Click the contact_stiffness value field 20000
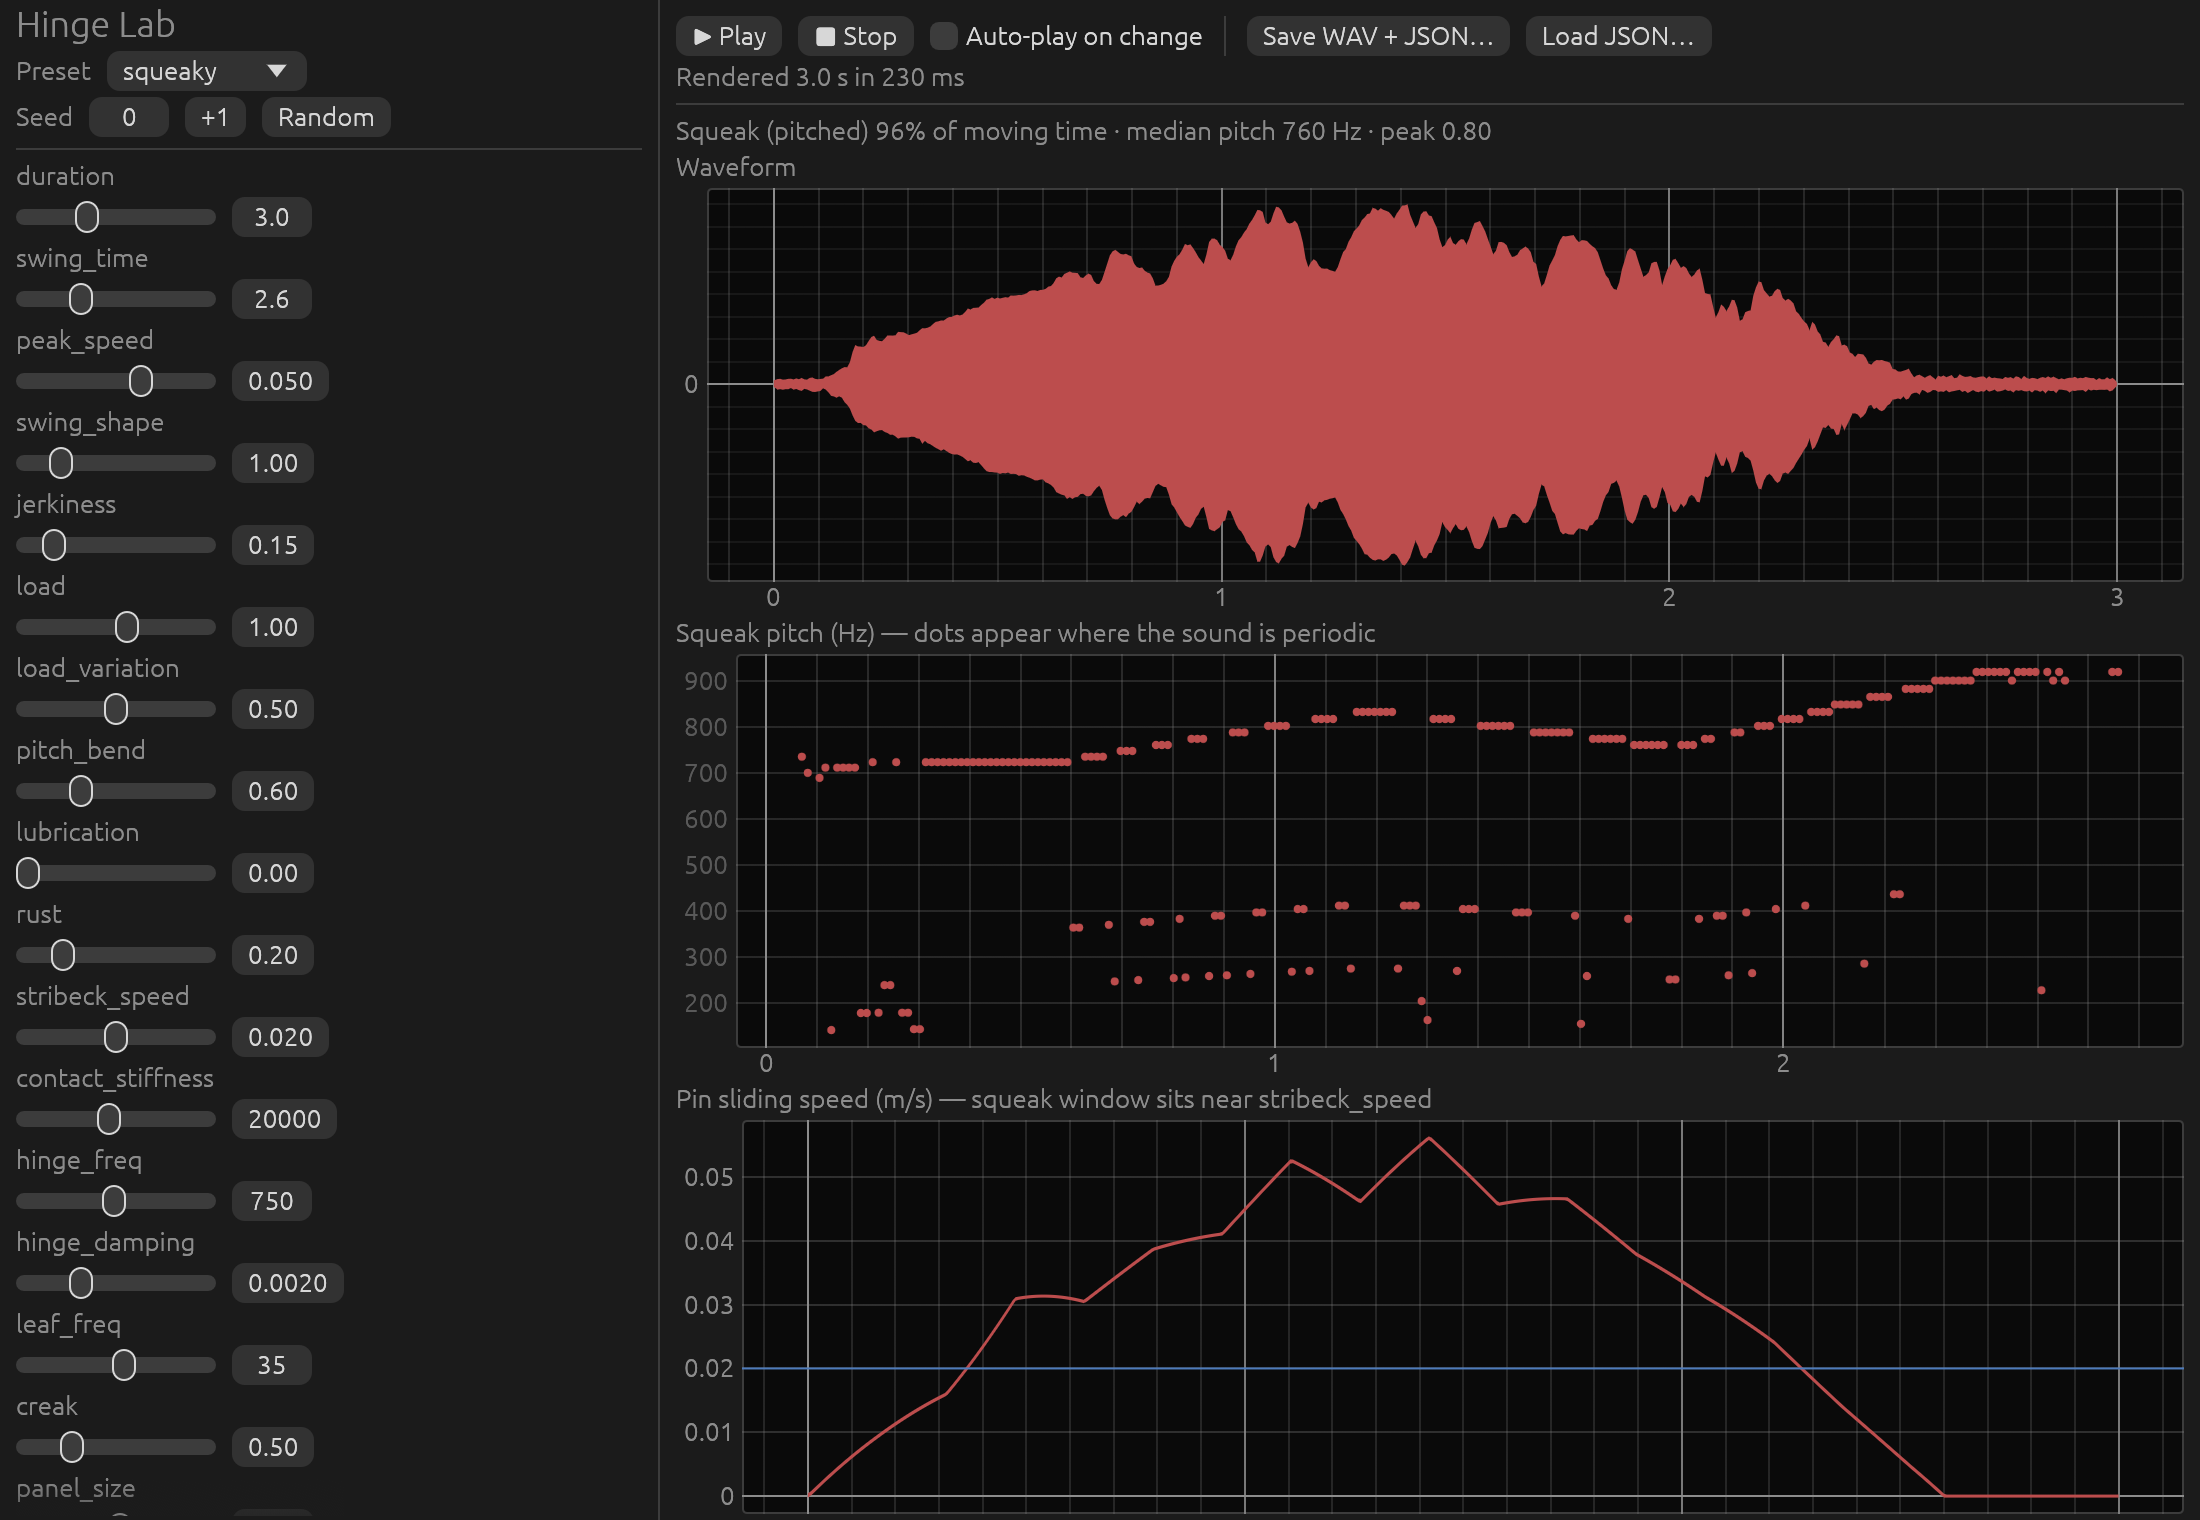The image size is (2200, 1520). pyautogui.click(x=284, y=1119)
